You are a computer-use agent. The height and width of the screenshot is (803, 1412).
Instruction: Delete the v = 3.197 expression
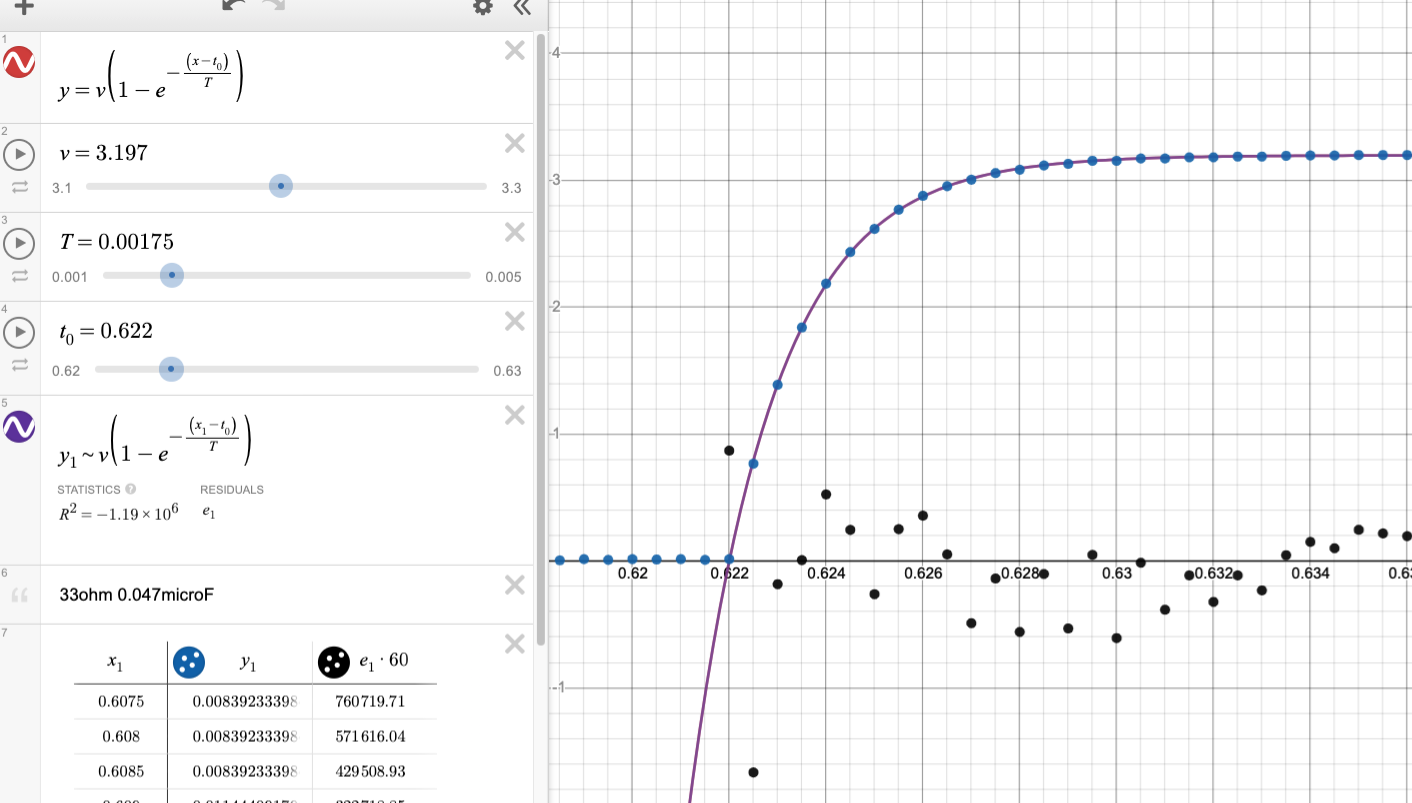(515, 143)
